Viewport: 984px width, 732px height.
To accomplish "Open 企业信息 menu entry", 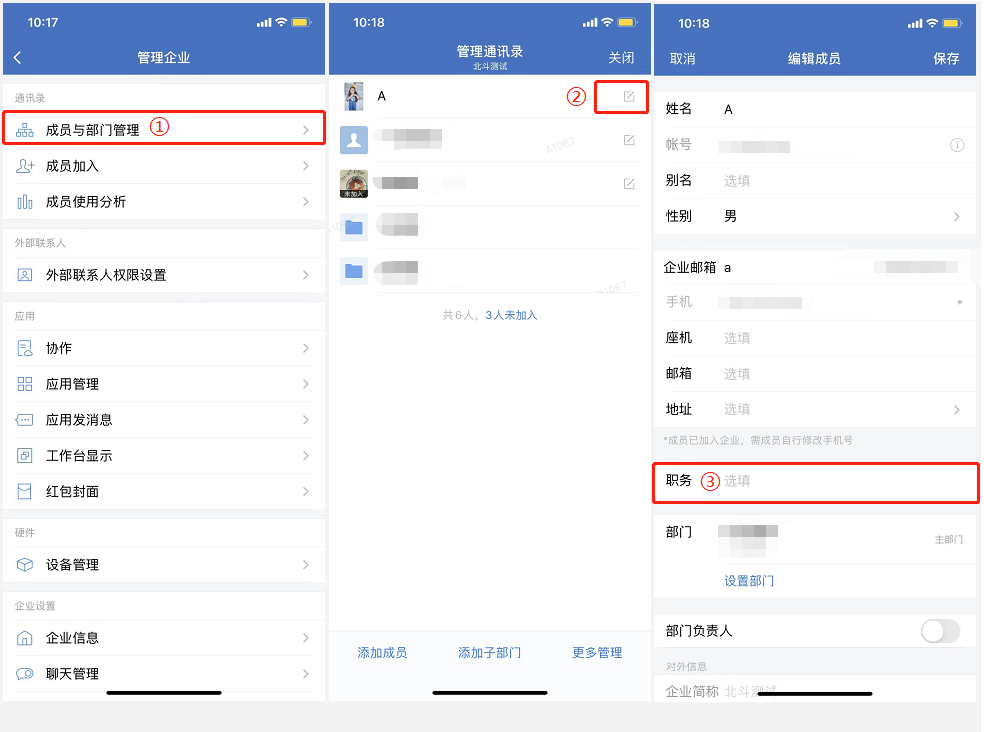I will [164, 638].
